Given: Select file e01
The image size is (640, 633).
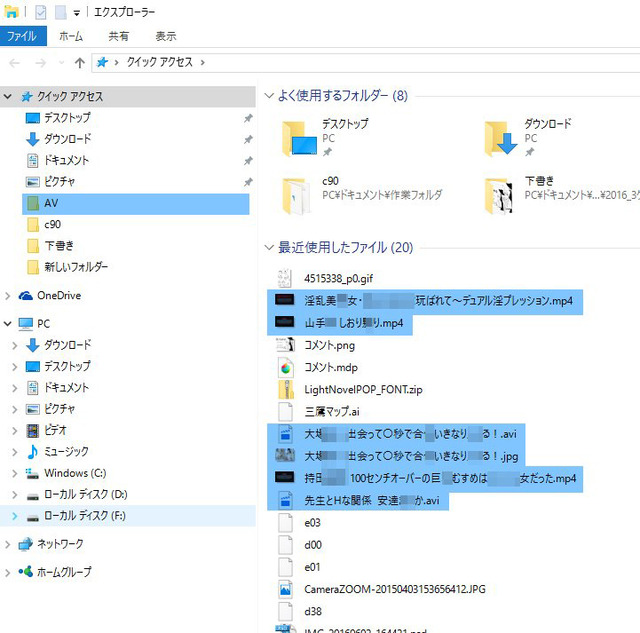Looking at the screenshot, I should [x=312, y=567].
